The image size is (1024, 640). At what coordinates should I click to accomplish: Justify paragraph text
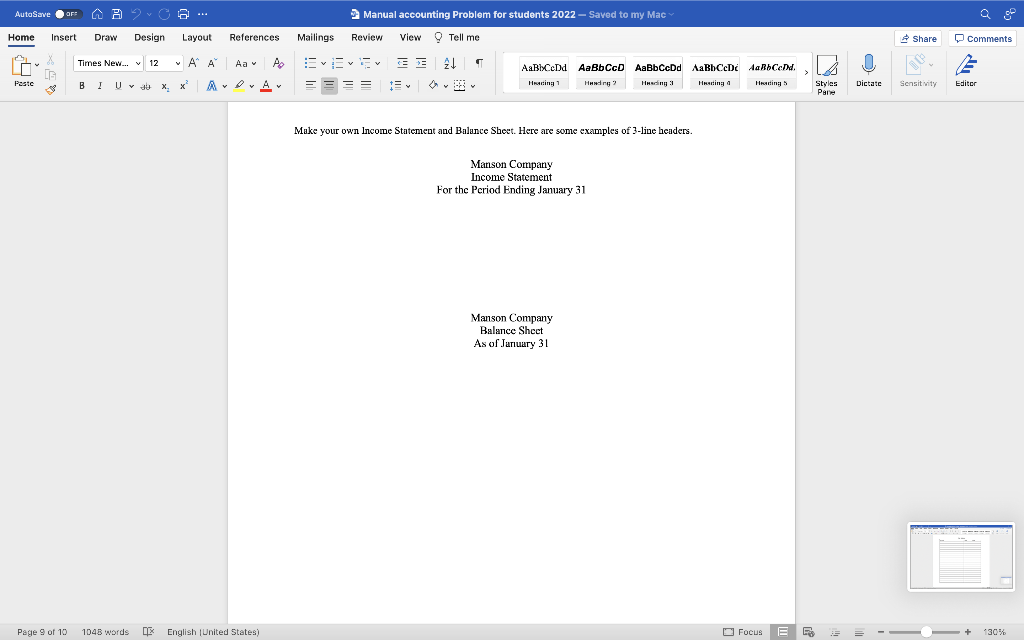click(366, 86)
